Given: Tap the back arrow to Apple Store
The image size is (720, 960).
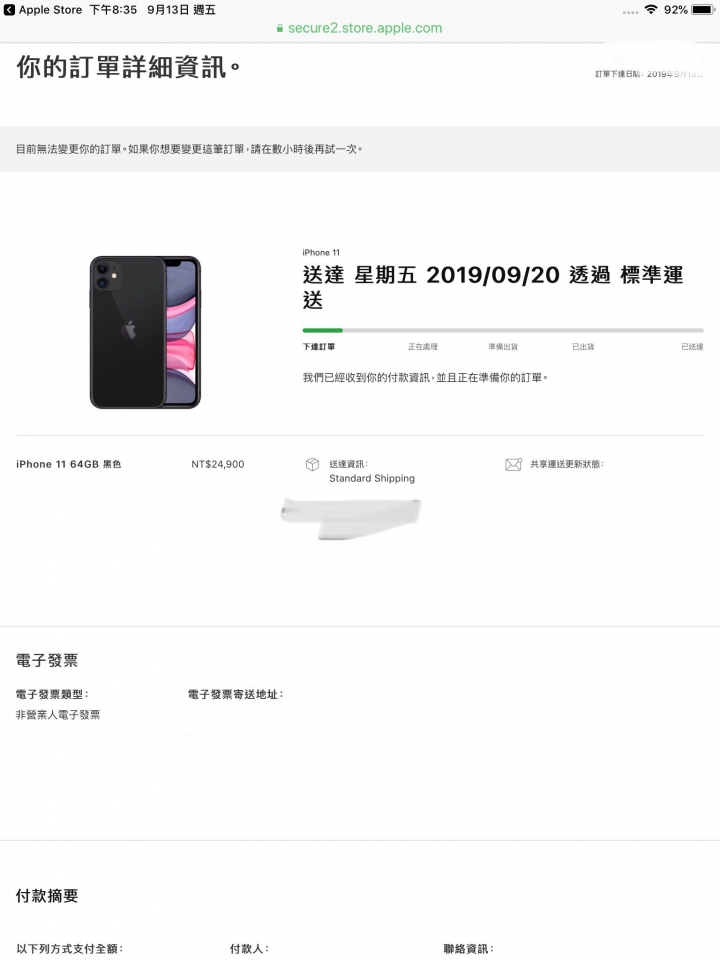Looking at the screenshot, I should (9, 10).
